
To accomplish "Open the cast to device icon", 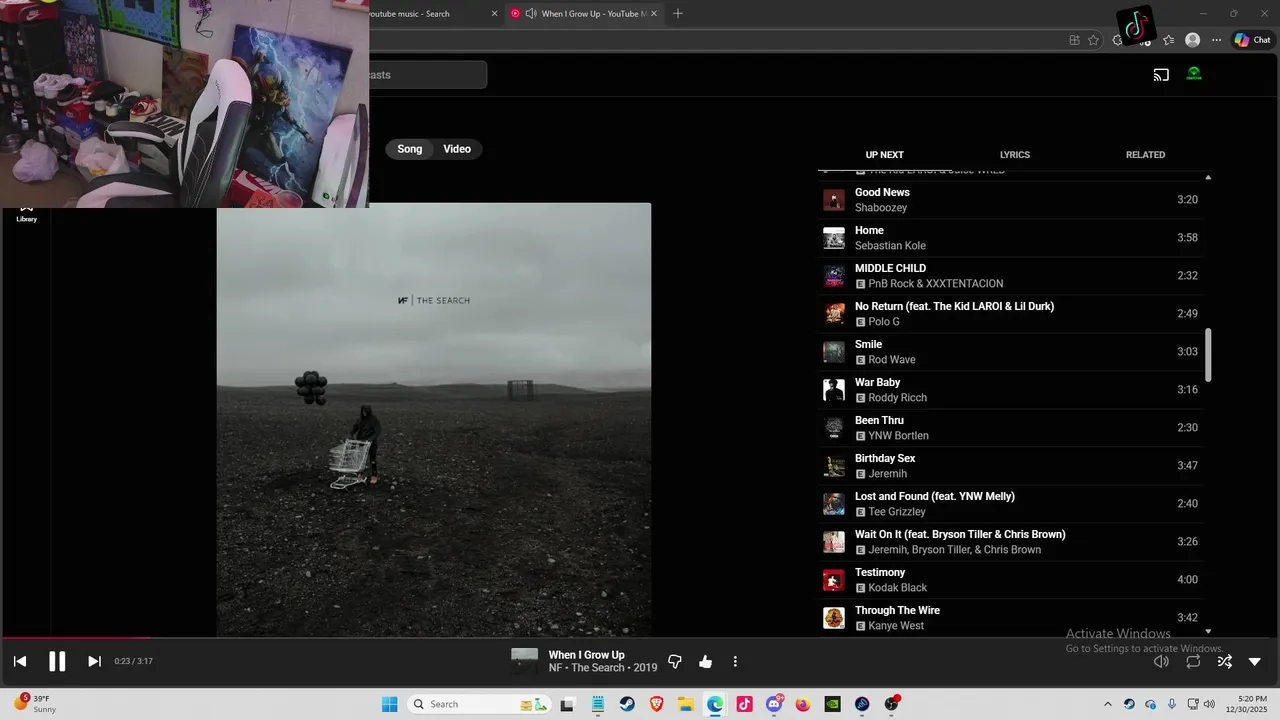I will pos(1161,74).
